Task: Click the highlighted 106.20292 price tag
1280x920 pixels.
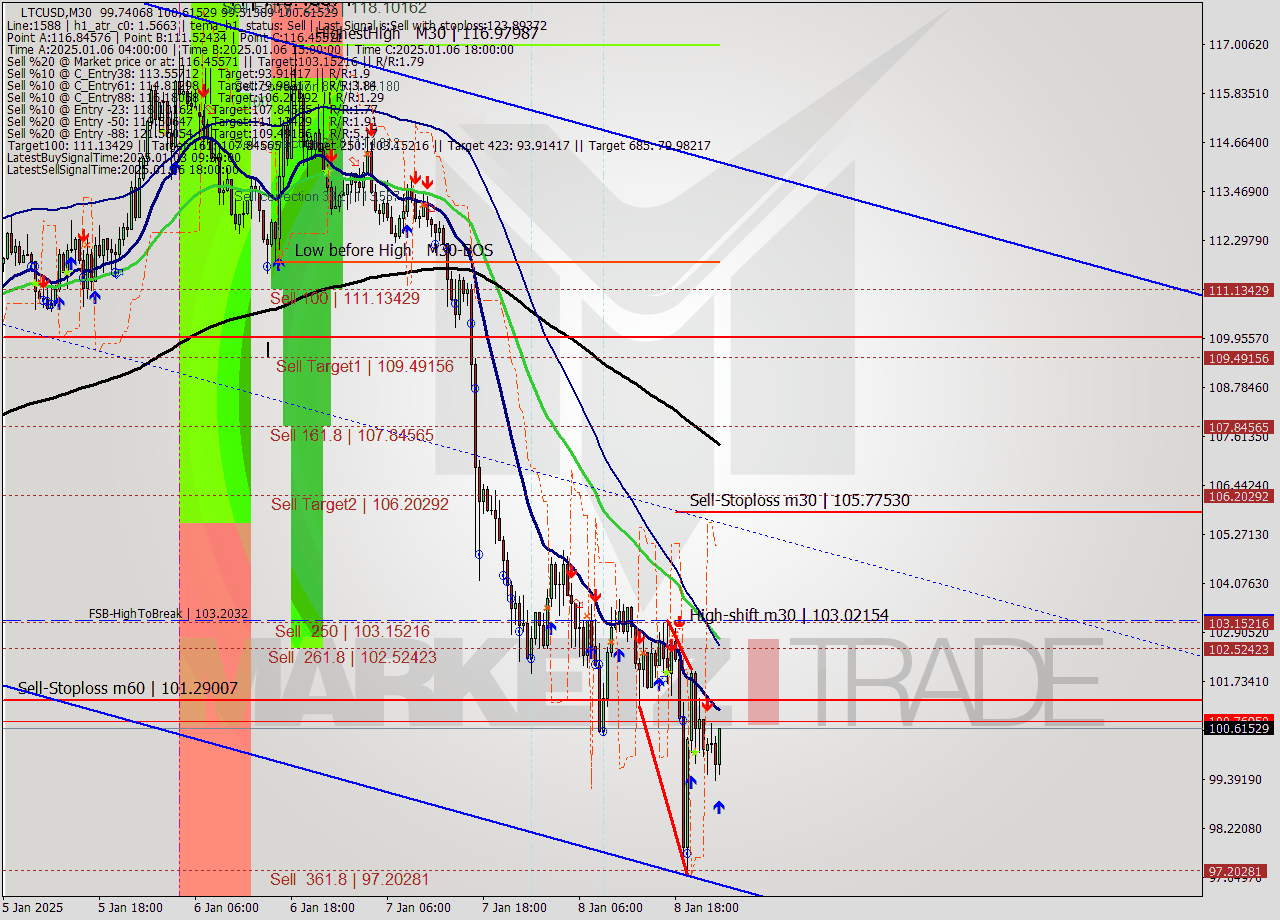Action: coord(1238,496)
